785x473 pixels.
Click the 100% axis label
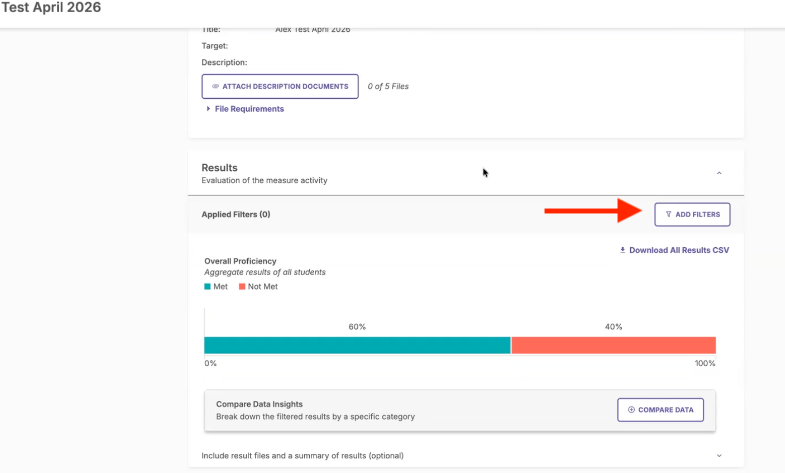(x=705, y=363)
